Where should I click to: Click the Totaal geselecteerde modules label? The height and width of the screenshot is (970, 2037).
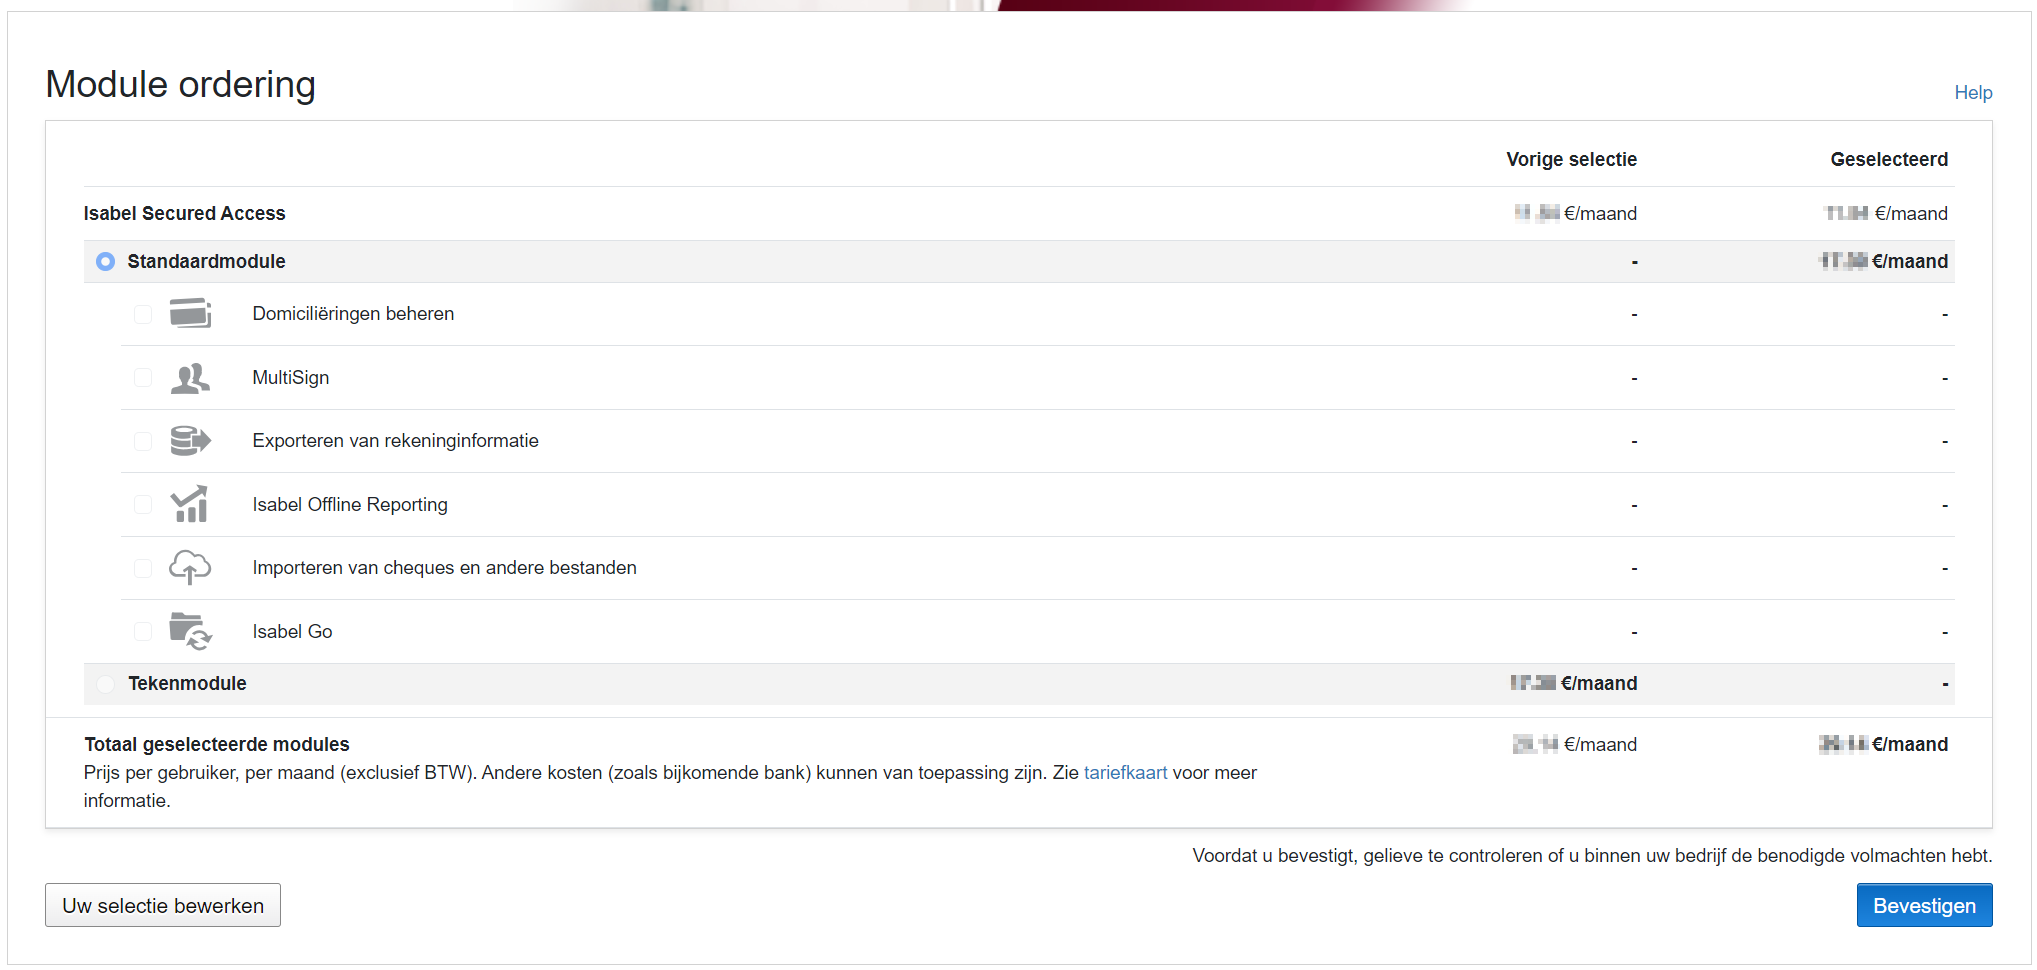point(217,744)
